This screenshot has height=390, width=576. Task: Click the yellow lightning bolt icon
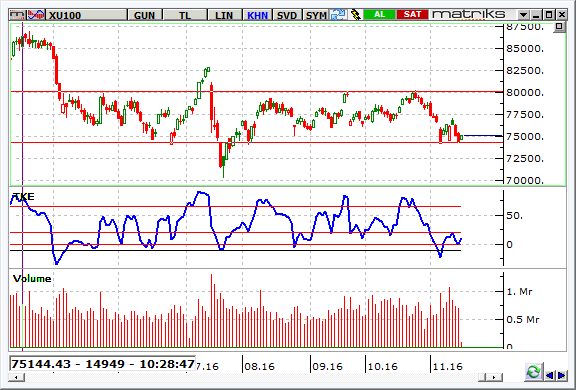pyautogui.click(x=356, y=15)
